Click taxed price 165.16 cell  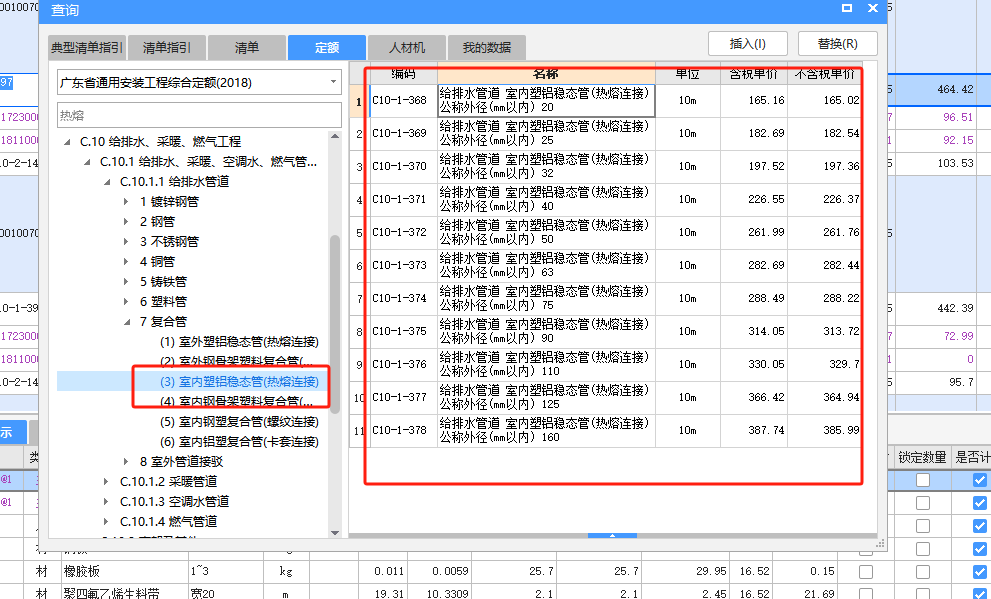coord(753,100)
